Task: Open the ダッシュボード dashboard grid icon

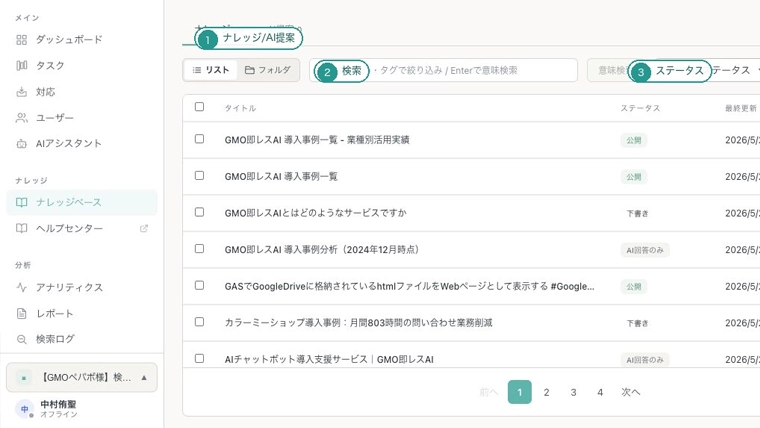Action: (21, 40)
